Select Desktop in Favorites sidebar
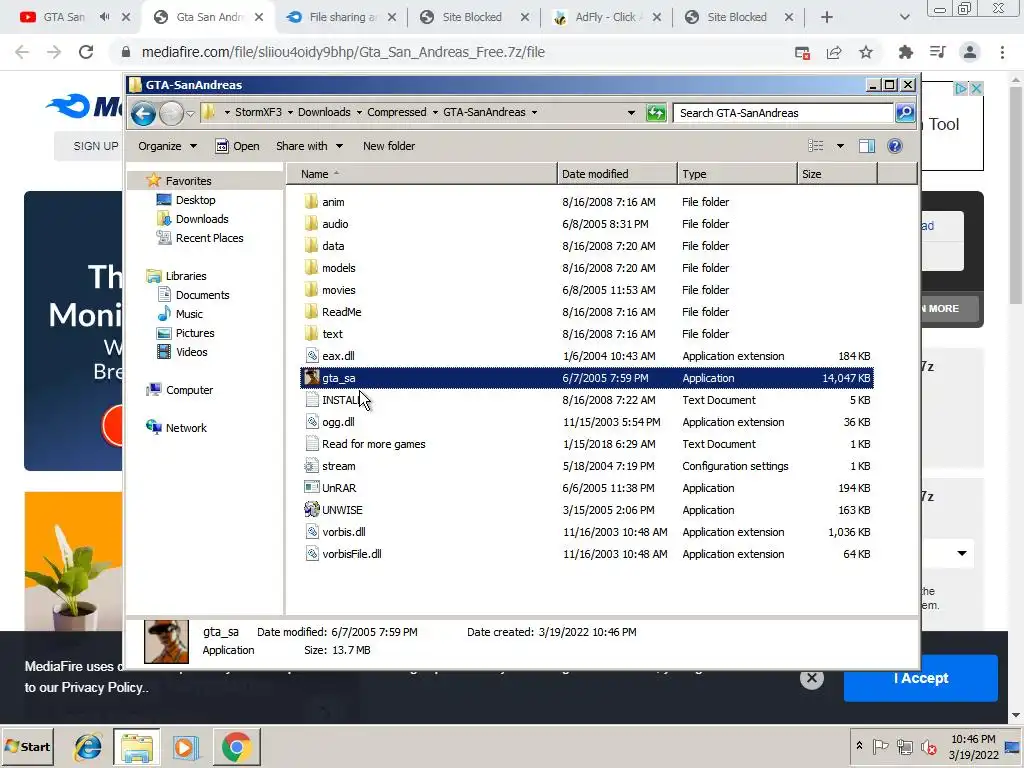 [195, 200]
